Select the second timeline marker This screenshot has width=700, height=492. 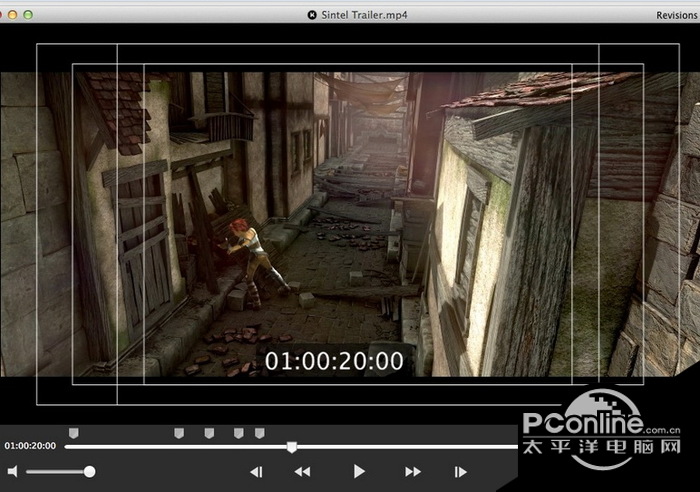click(x=179, y=433)
